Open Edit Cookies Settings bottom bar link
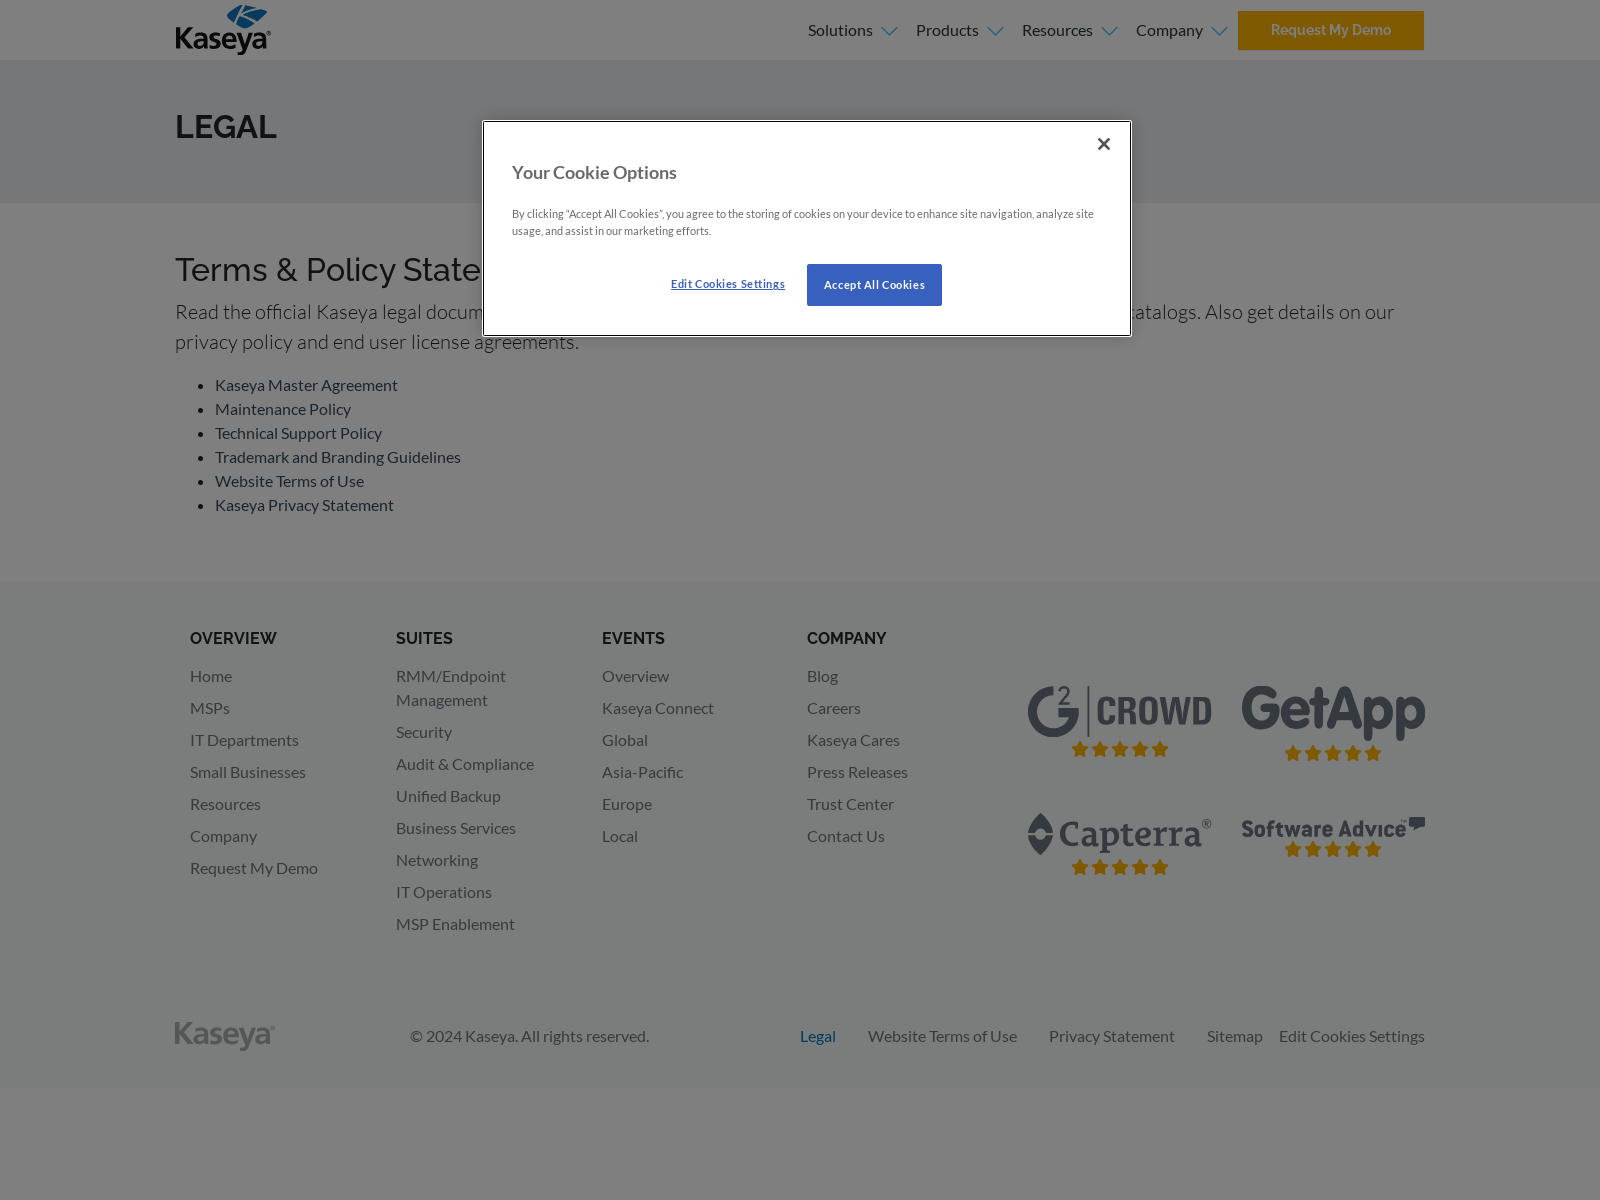Screen dimensions: 1600x1200 (1352, 1036)
